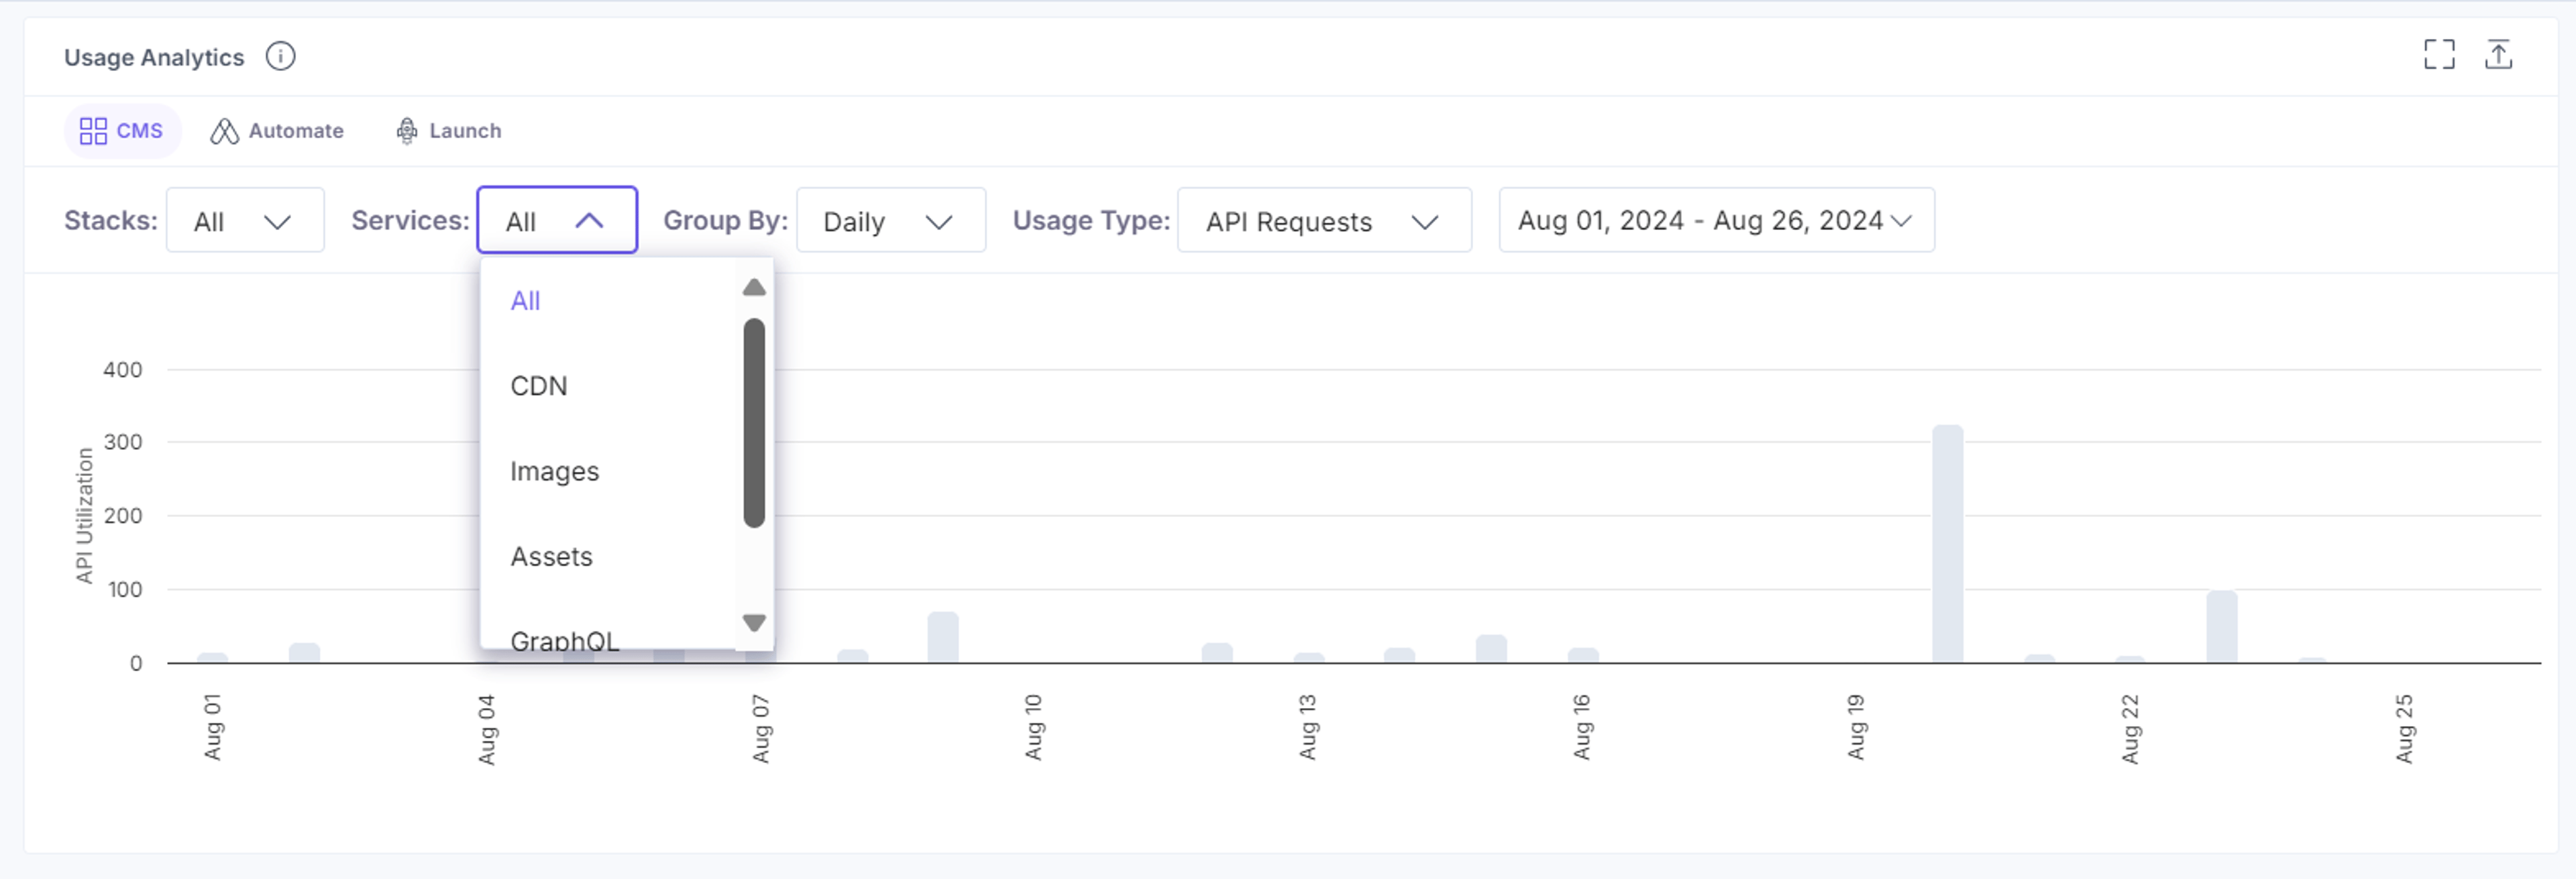Click the Services list scrollbar thumb

tap(754, 422)
